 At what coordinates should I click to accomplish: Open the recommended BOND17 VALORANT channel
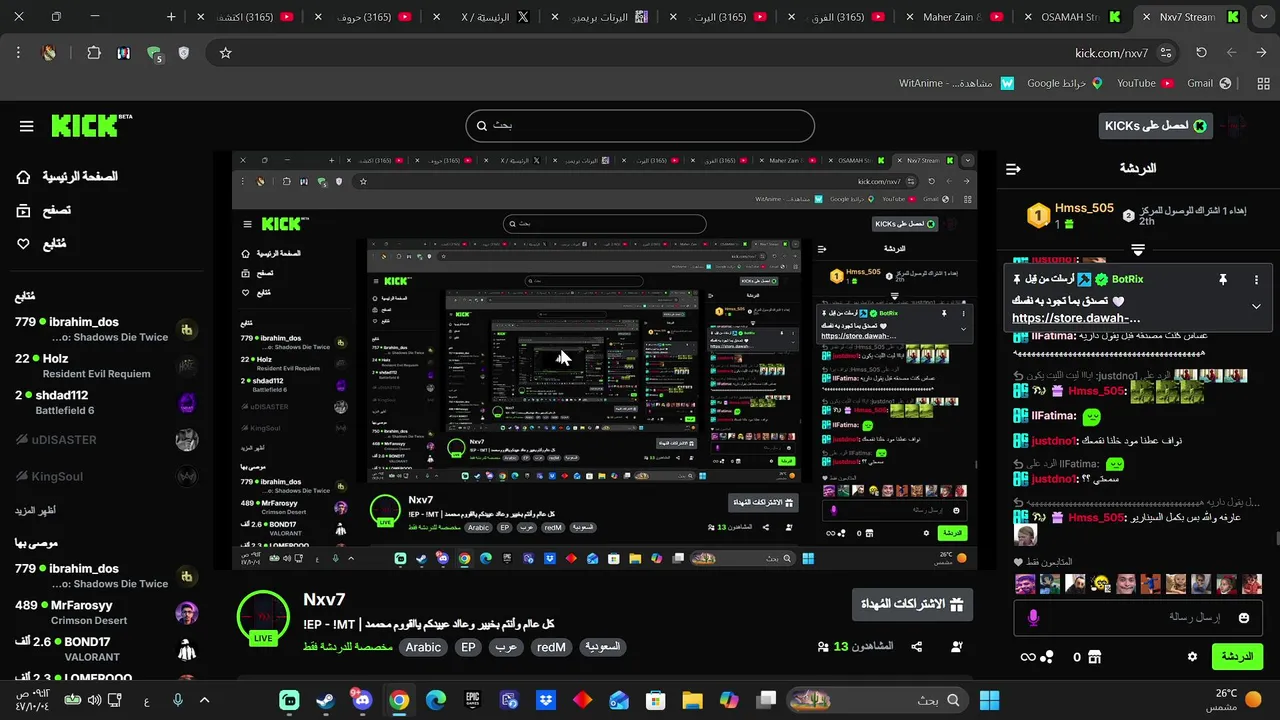tap(105, 649)
